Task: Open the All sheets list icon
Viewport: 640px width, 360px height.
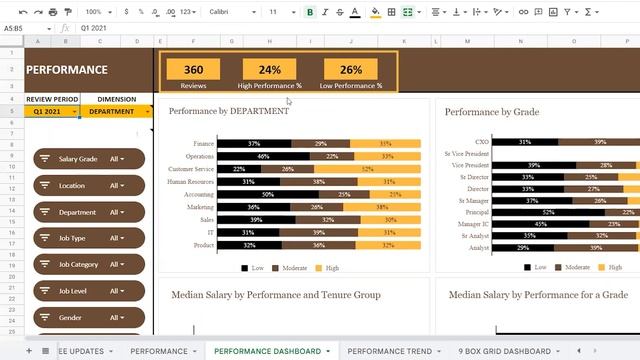Action: (45, 351)
